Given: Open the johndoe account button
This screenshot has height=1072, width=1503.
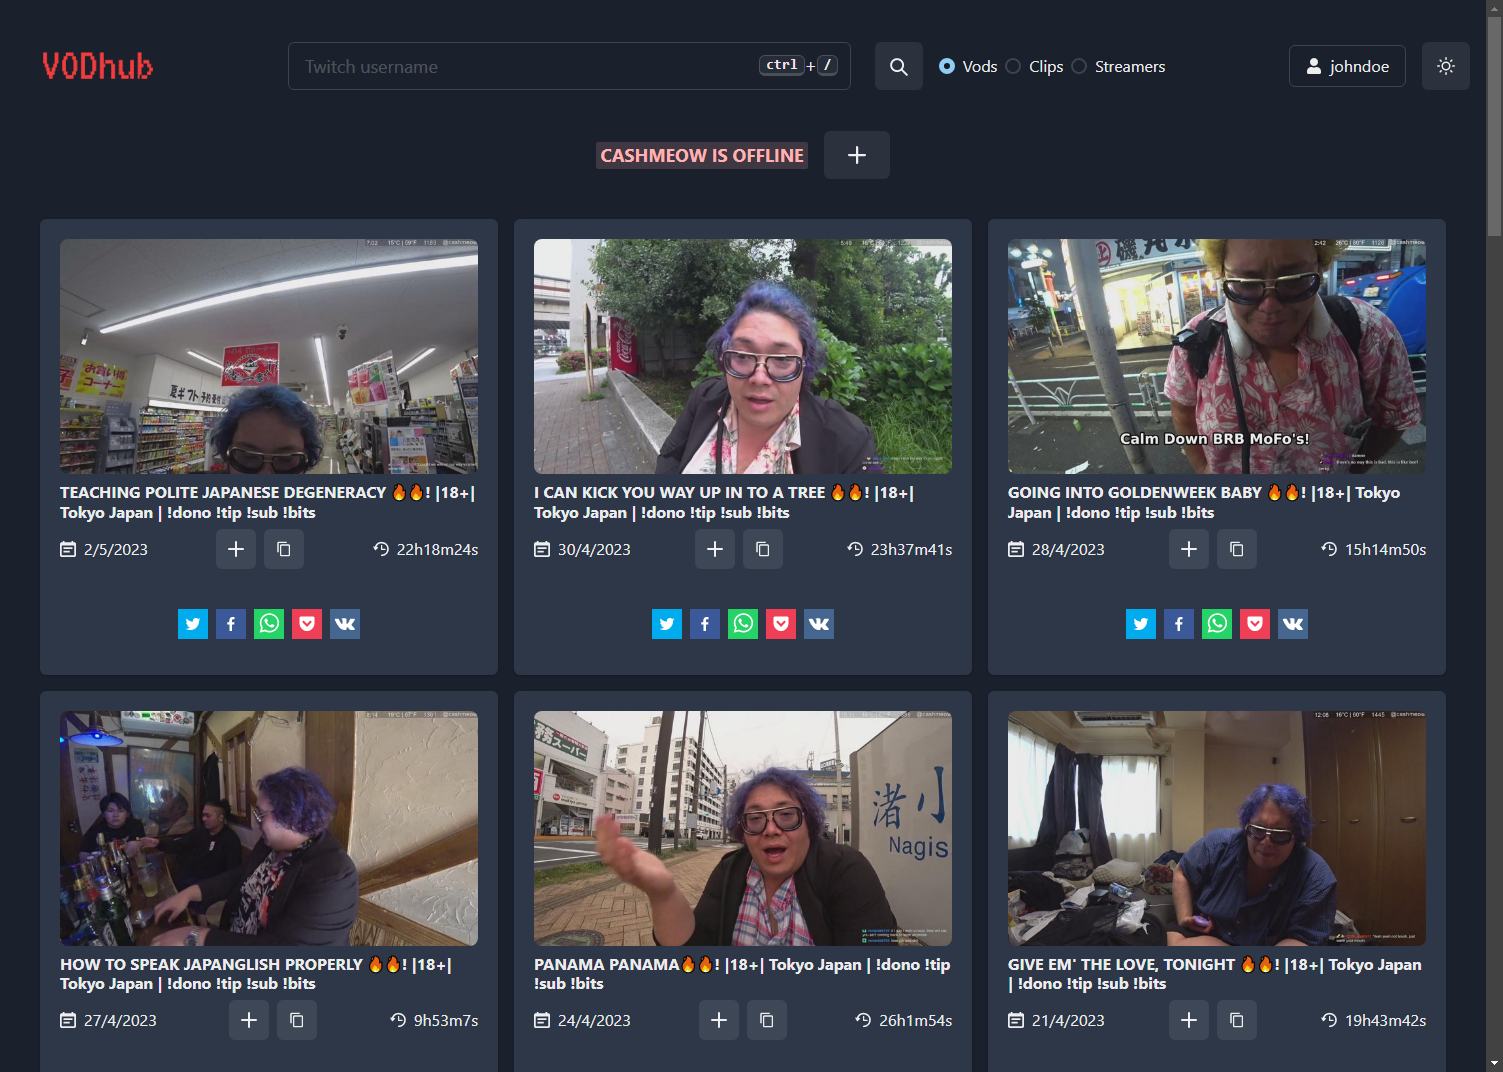Looking at the screenshot, I should pyautogui.click(x=1347, y=66).
